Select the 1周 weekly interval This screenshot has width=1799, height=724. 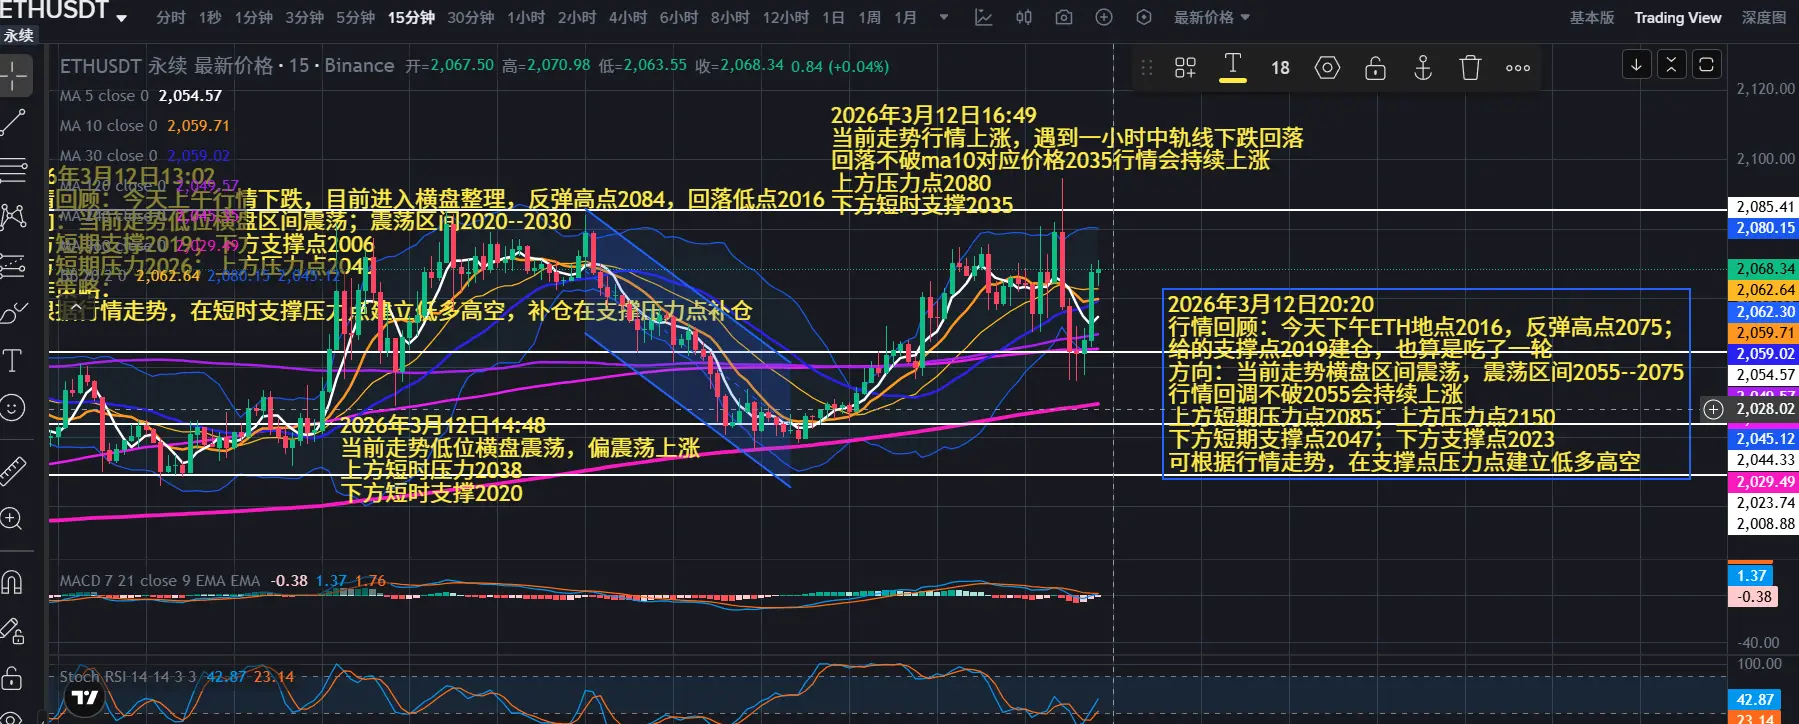pyautogui.click(x=870, y=17)
